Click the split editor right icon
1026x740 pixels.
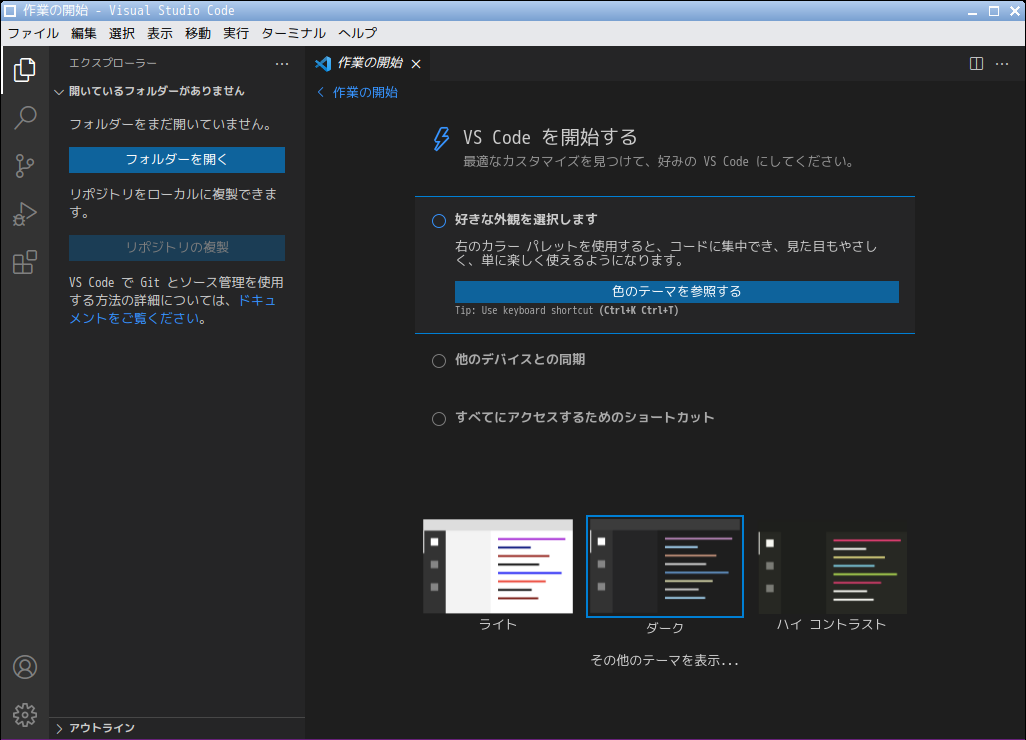(x=976, y=63)
